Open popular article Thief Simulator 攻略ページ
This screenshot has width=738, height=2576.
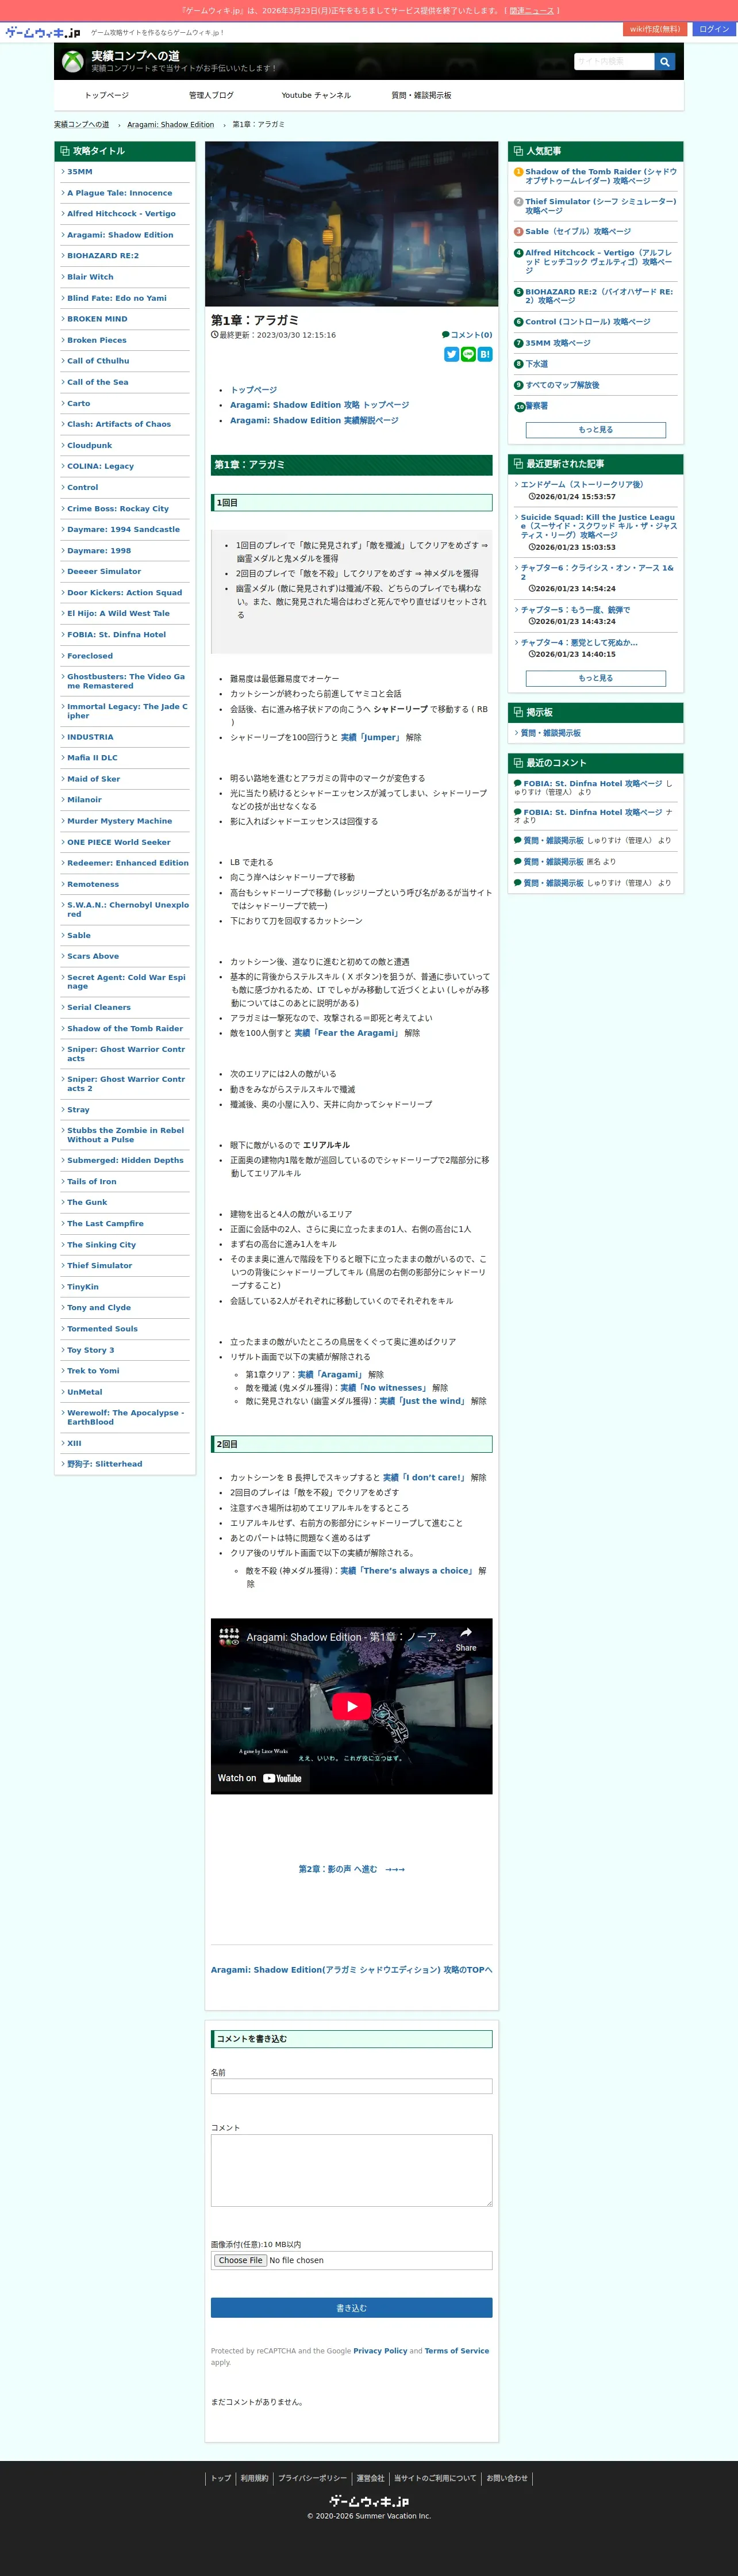(601, 206)
